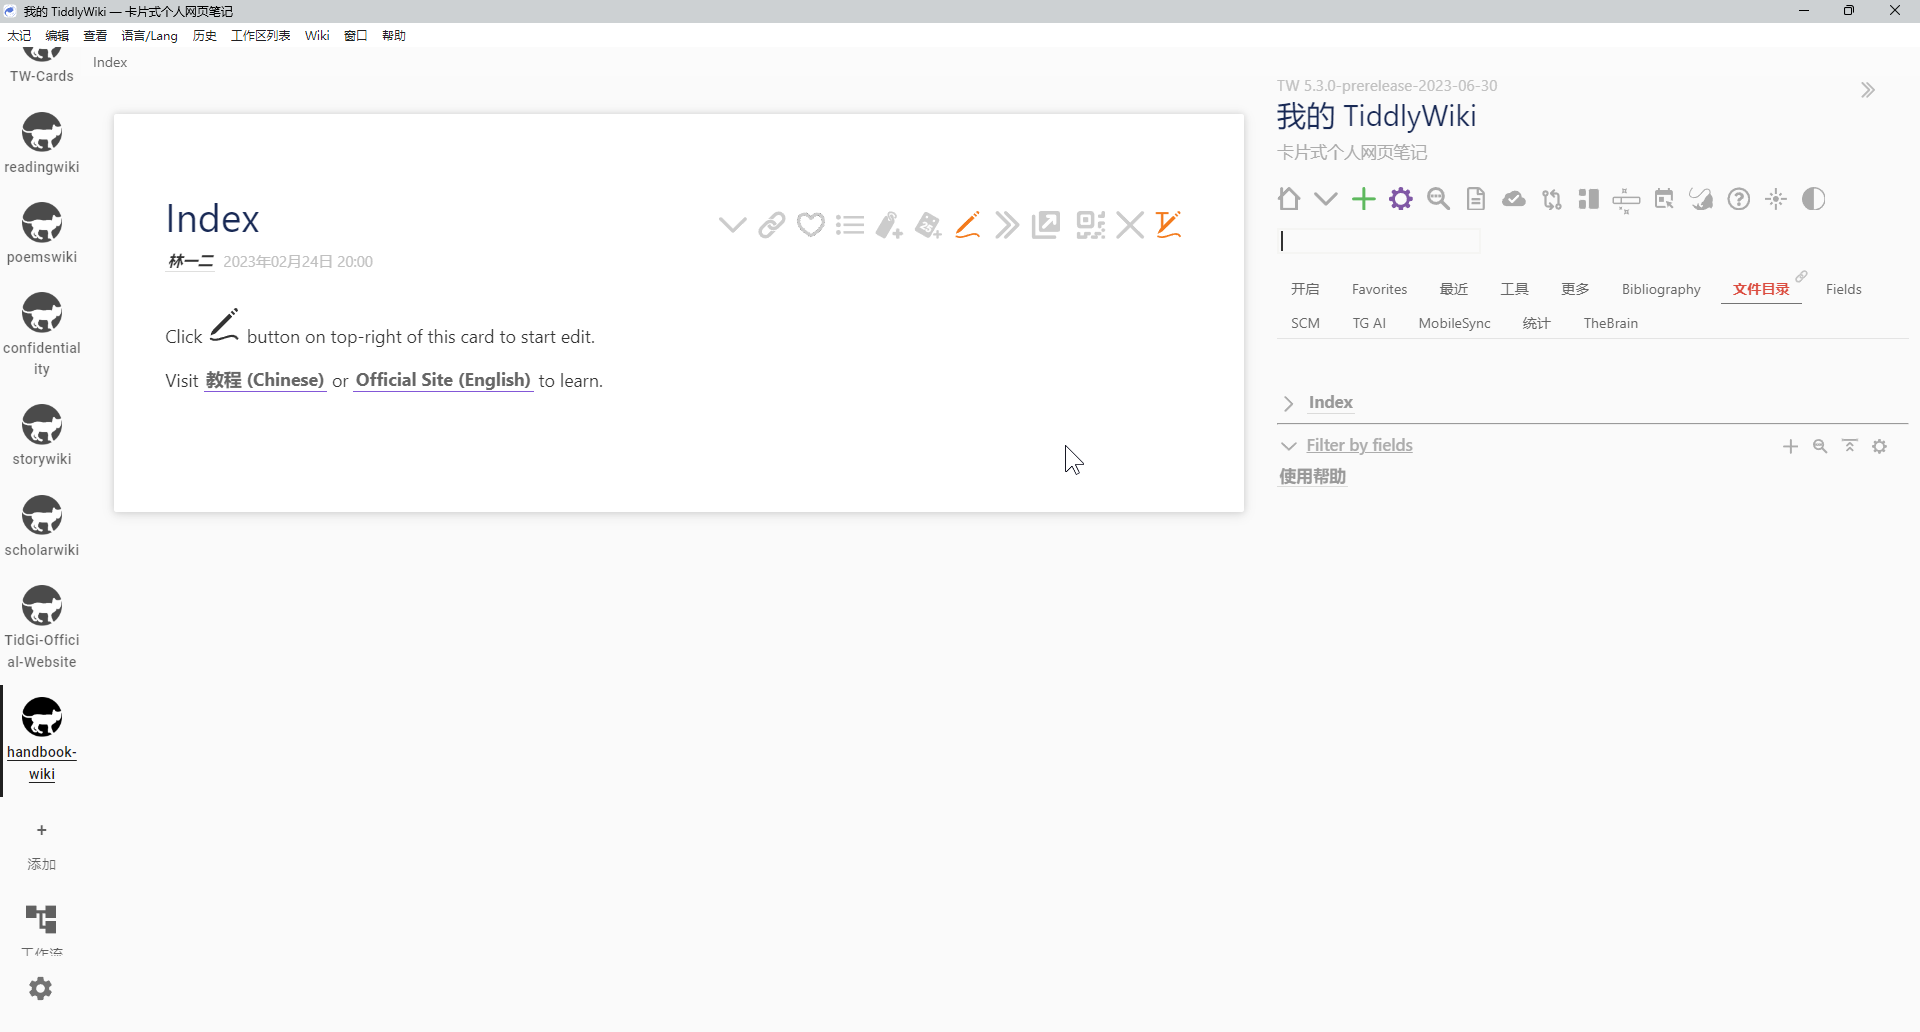Open the 太记 menu
The height and width of the screenshot is (1032, 1920).
tap(19, 35)
